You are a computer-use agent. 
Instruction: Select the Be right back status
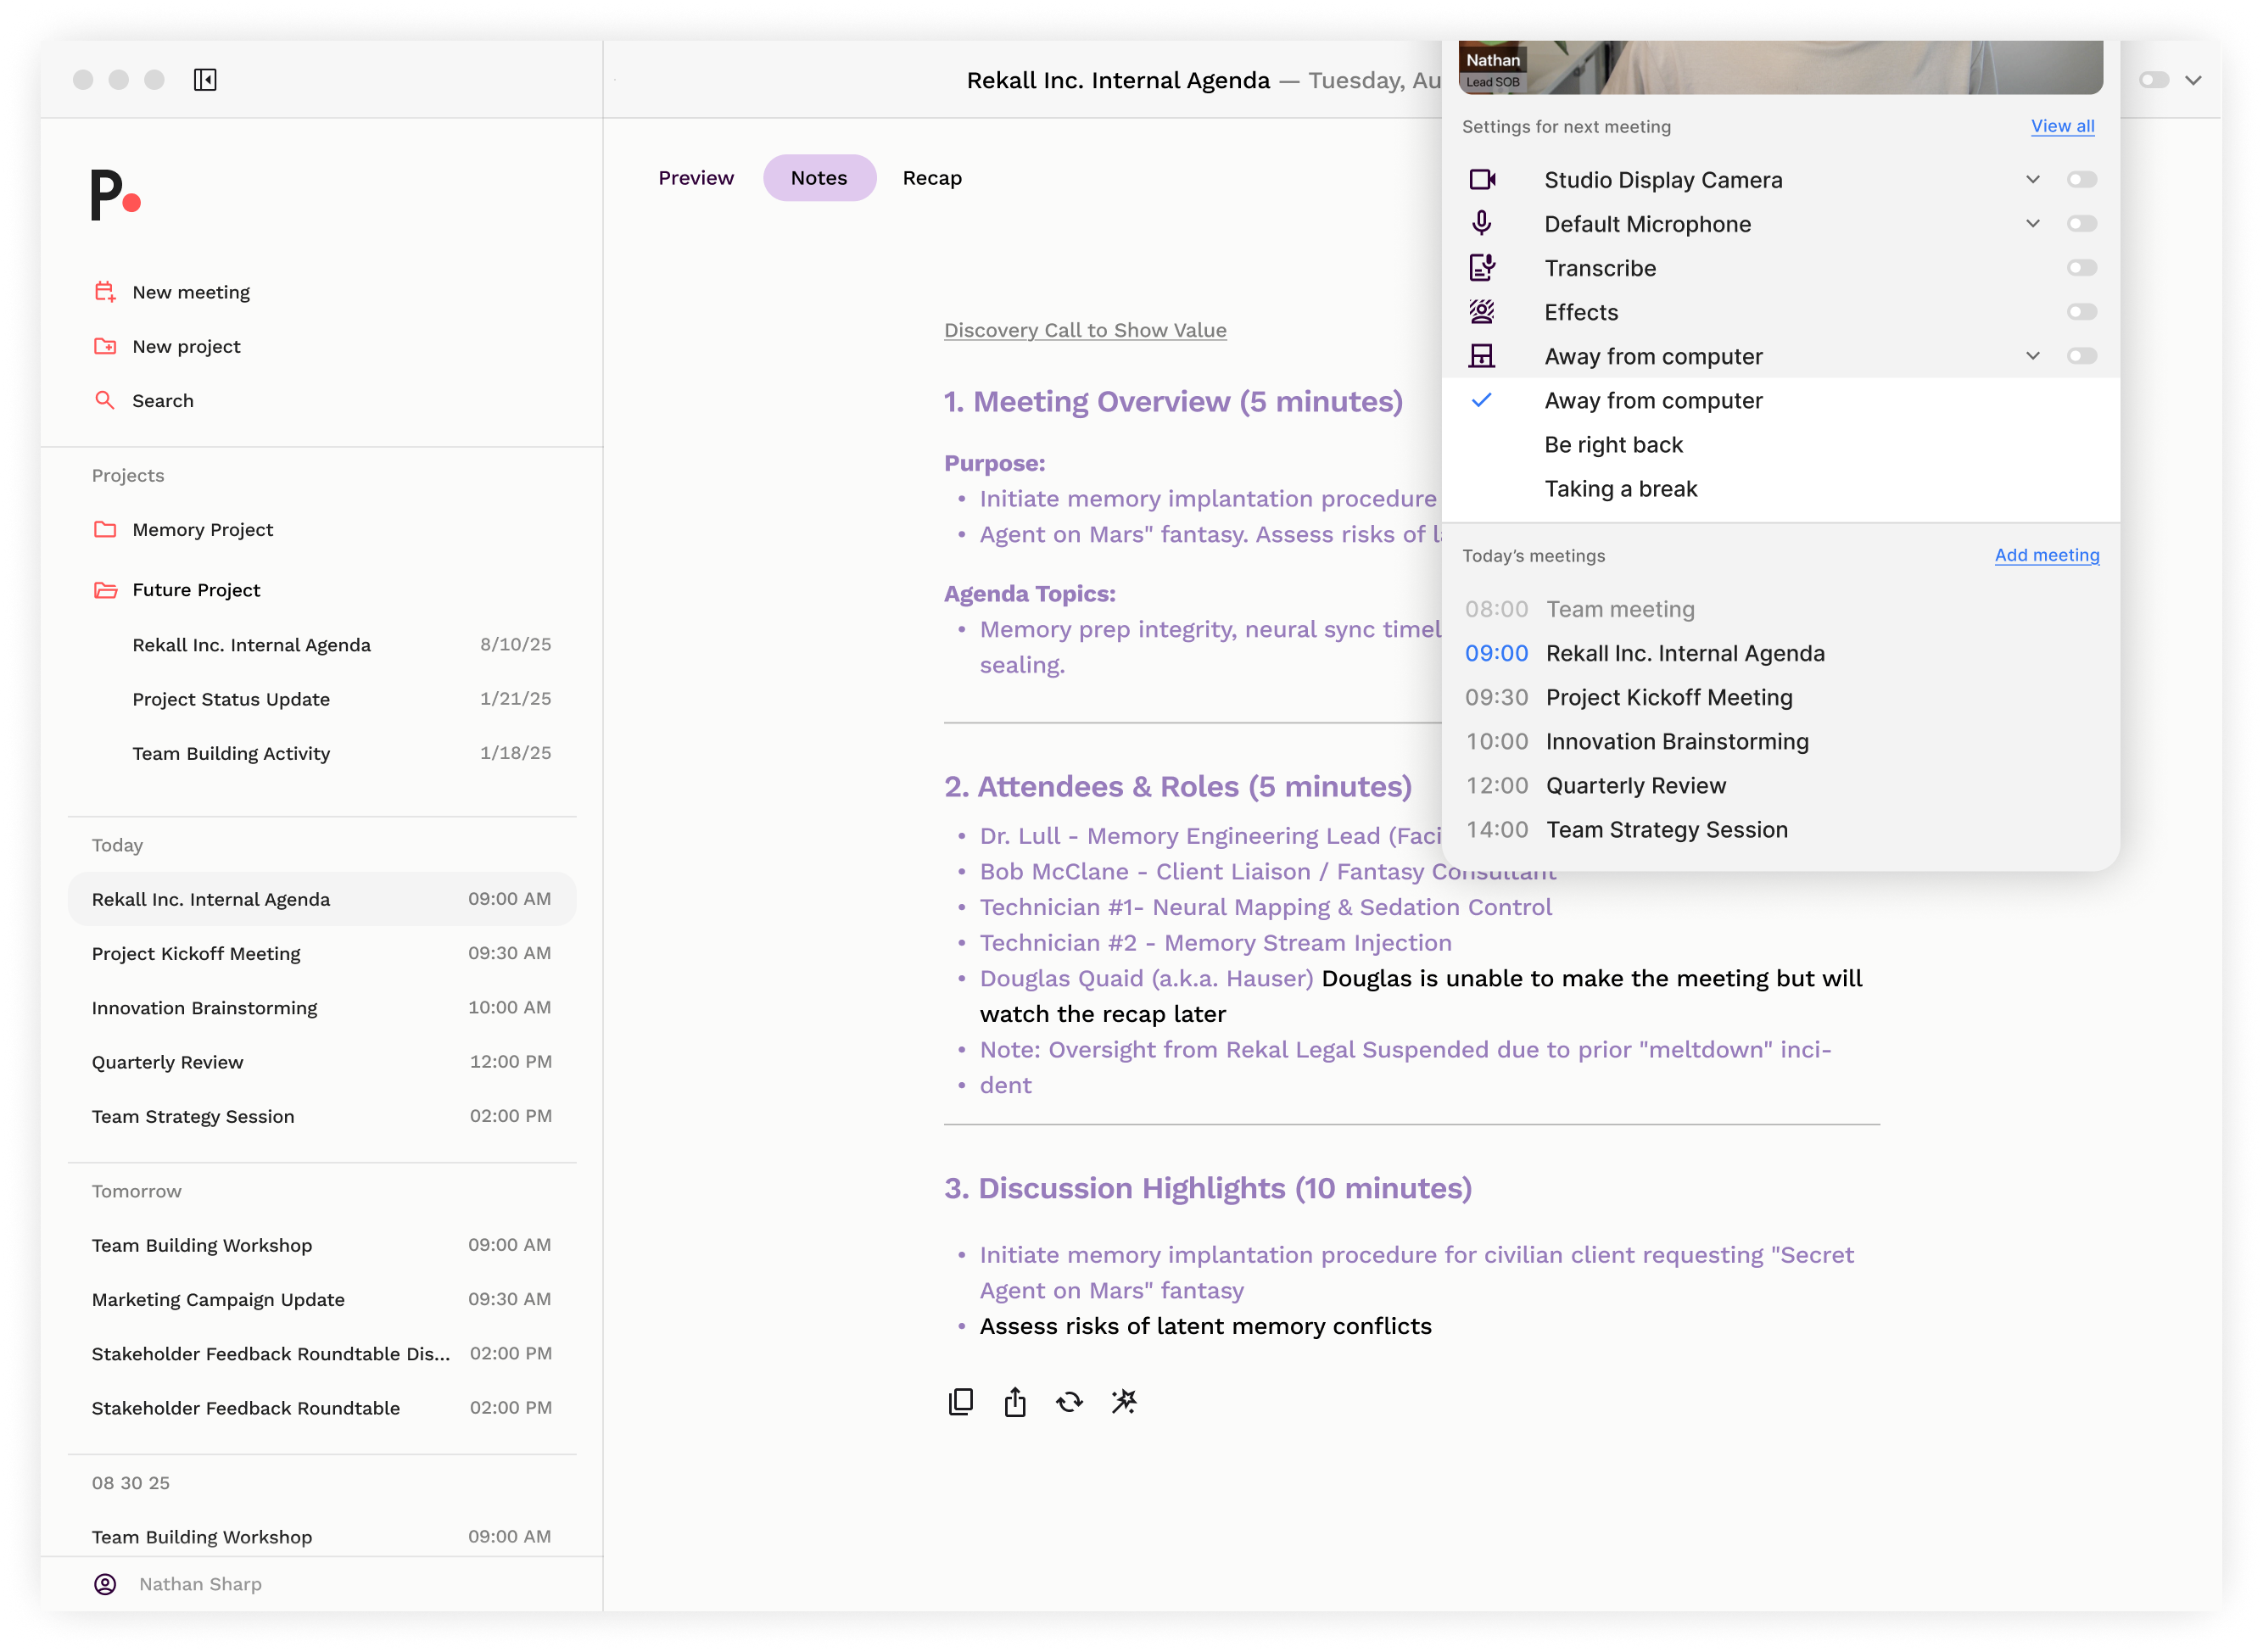pyautogui.click(x=1613, y=444)
